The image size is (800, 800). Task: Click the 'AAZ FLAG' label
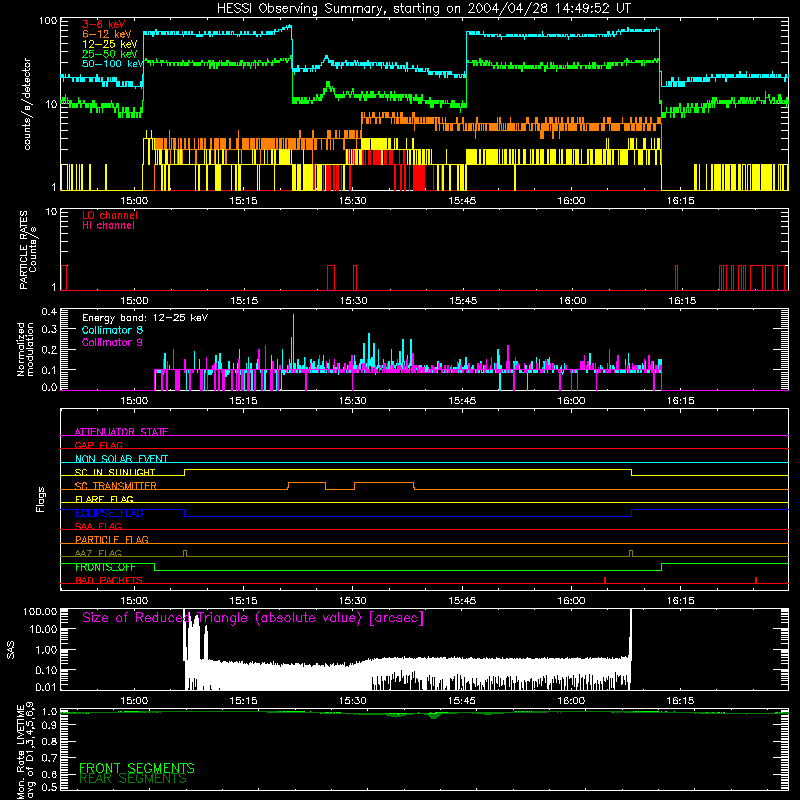click(x=98, y=553)
